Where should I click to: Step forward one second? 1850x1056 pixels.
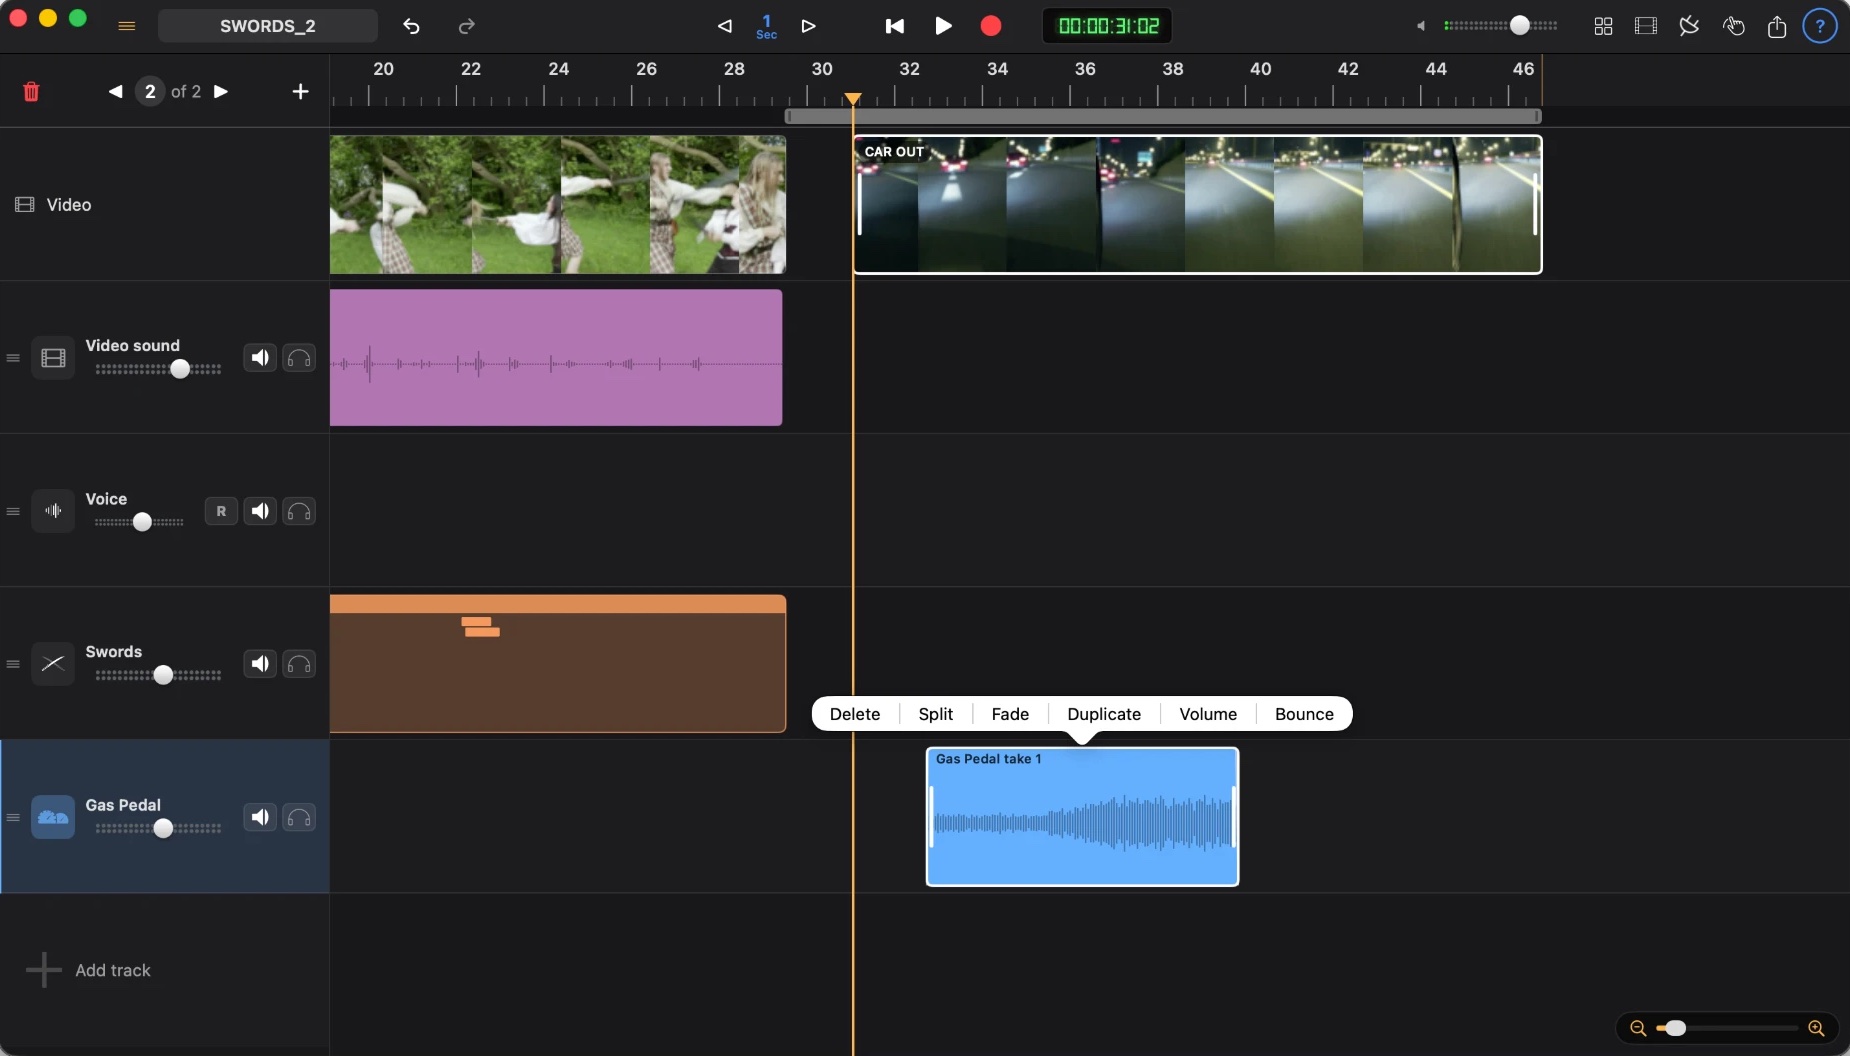point(809,26)
